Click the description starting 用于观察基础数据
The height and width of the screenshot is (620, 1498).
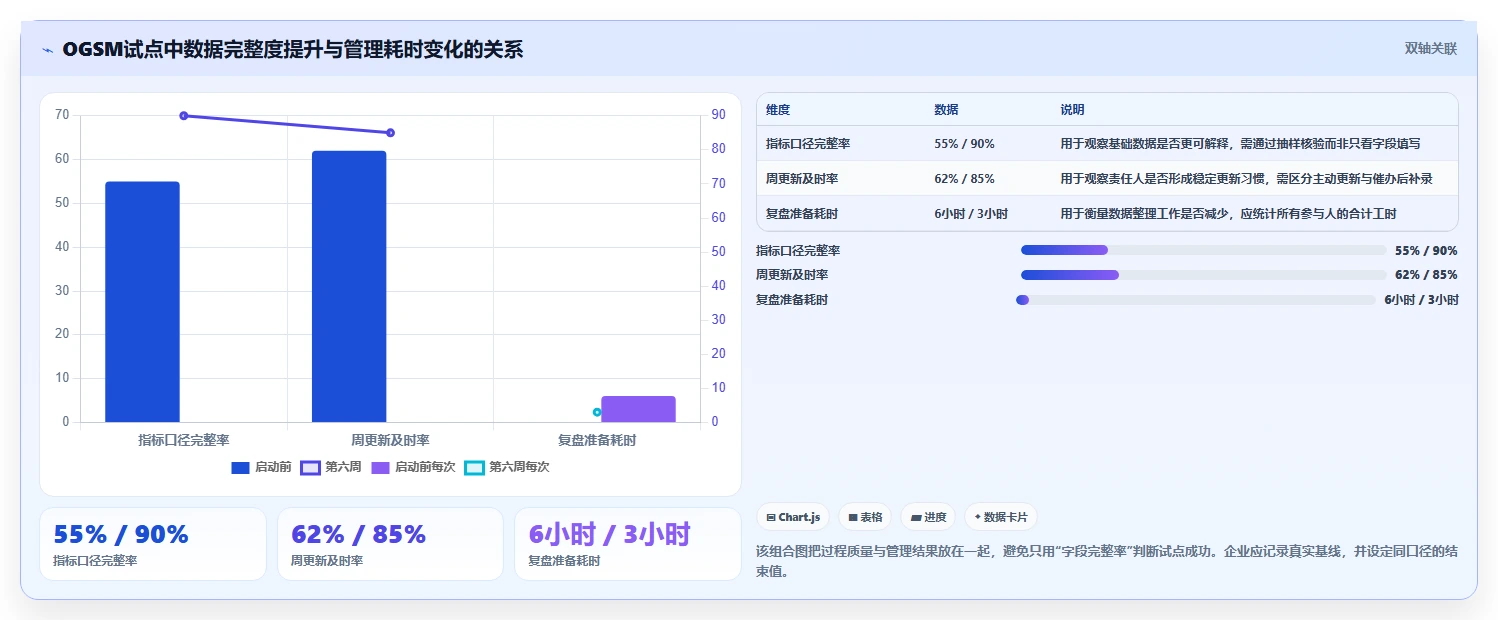tap(1240, 144)
